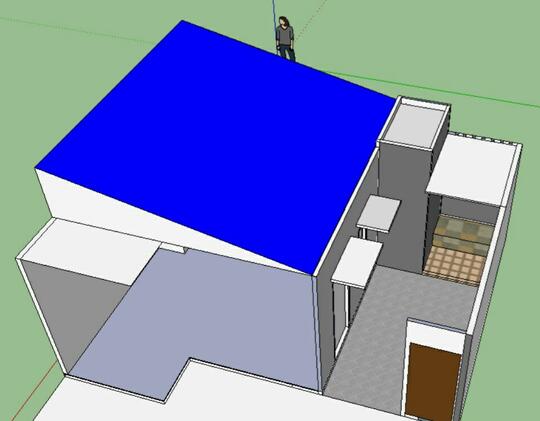
Task: Select the lower white canopy over doorway
Action: (x=357, y=263)
